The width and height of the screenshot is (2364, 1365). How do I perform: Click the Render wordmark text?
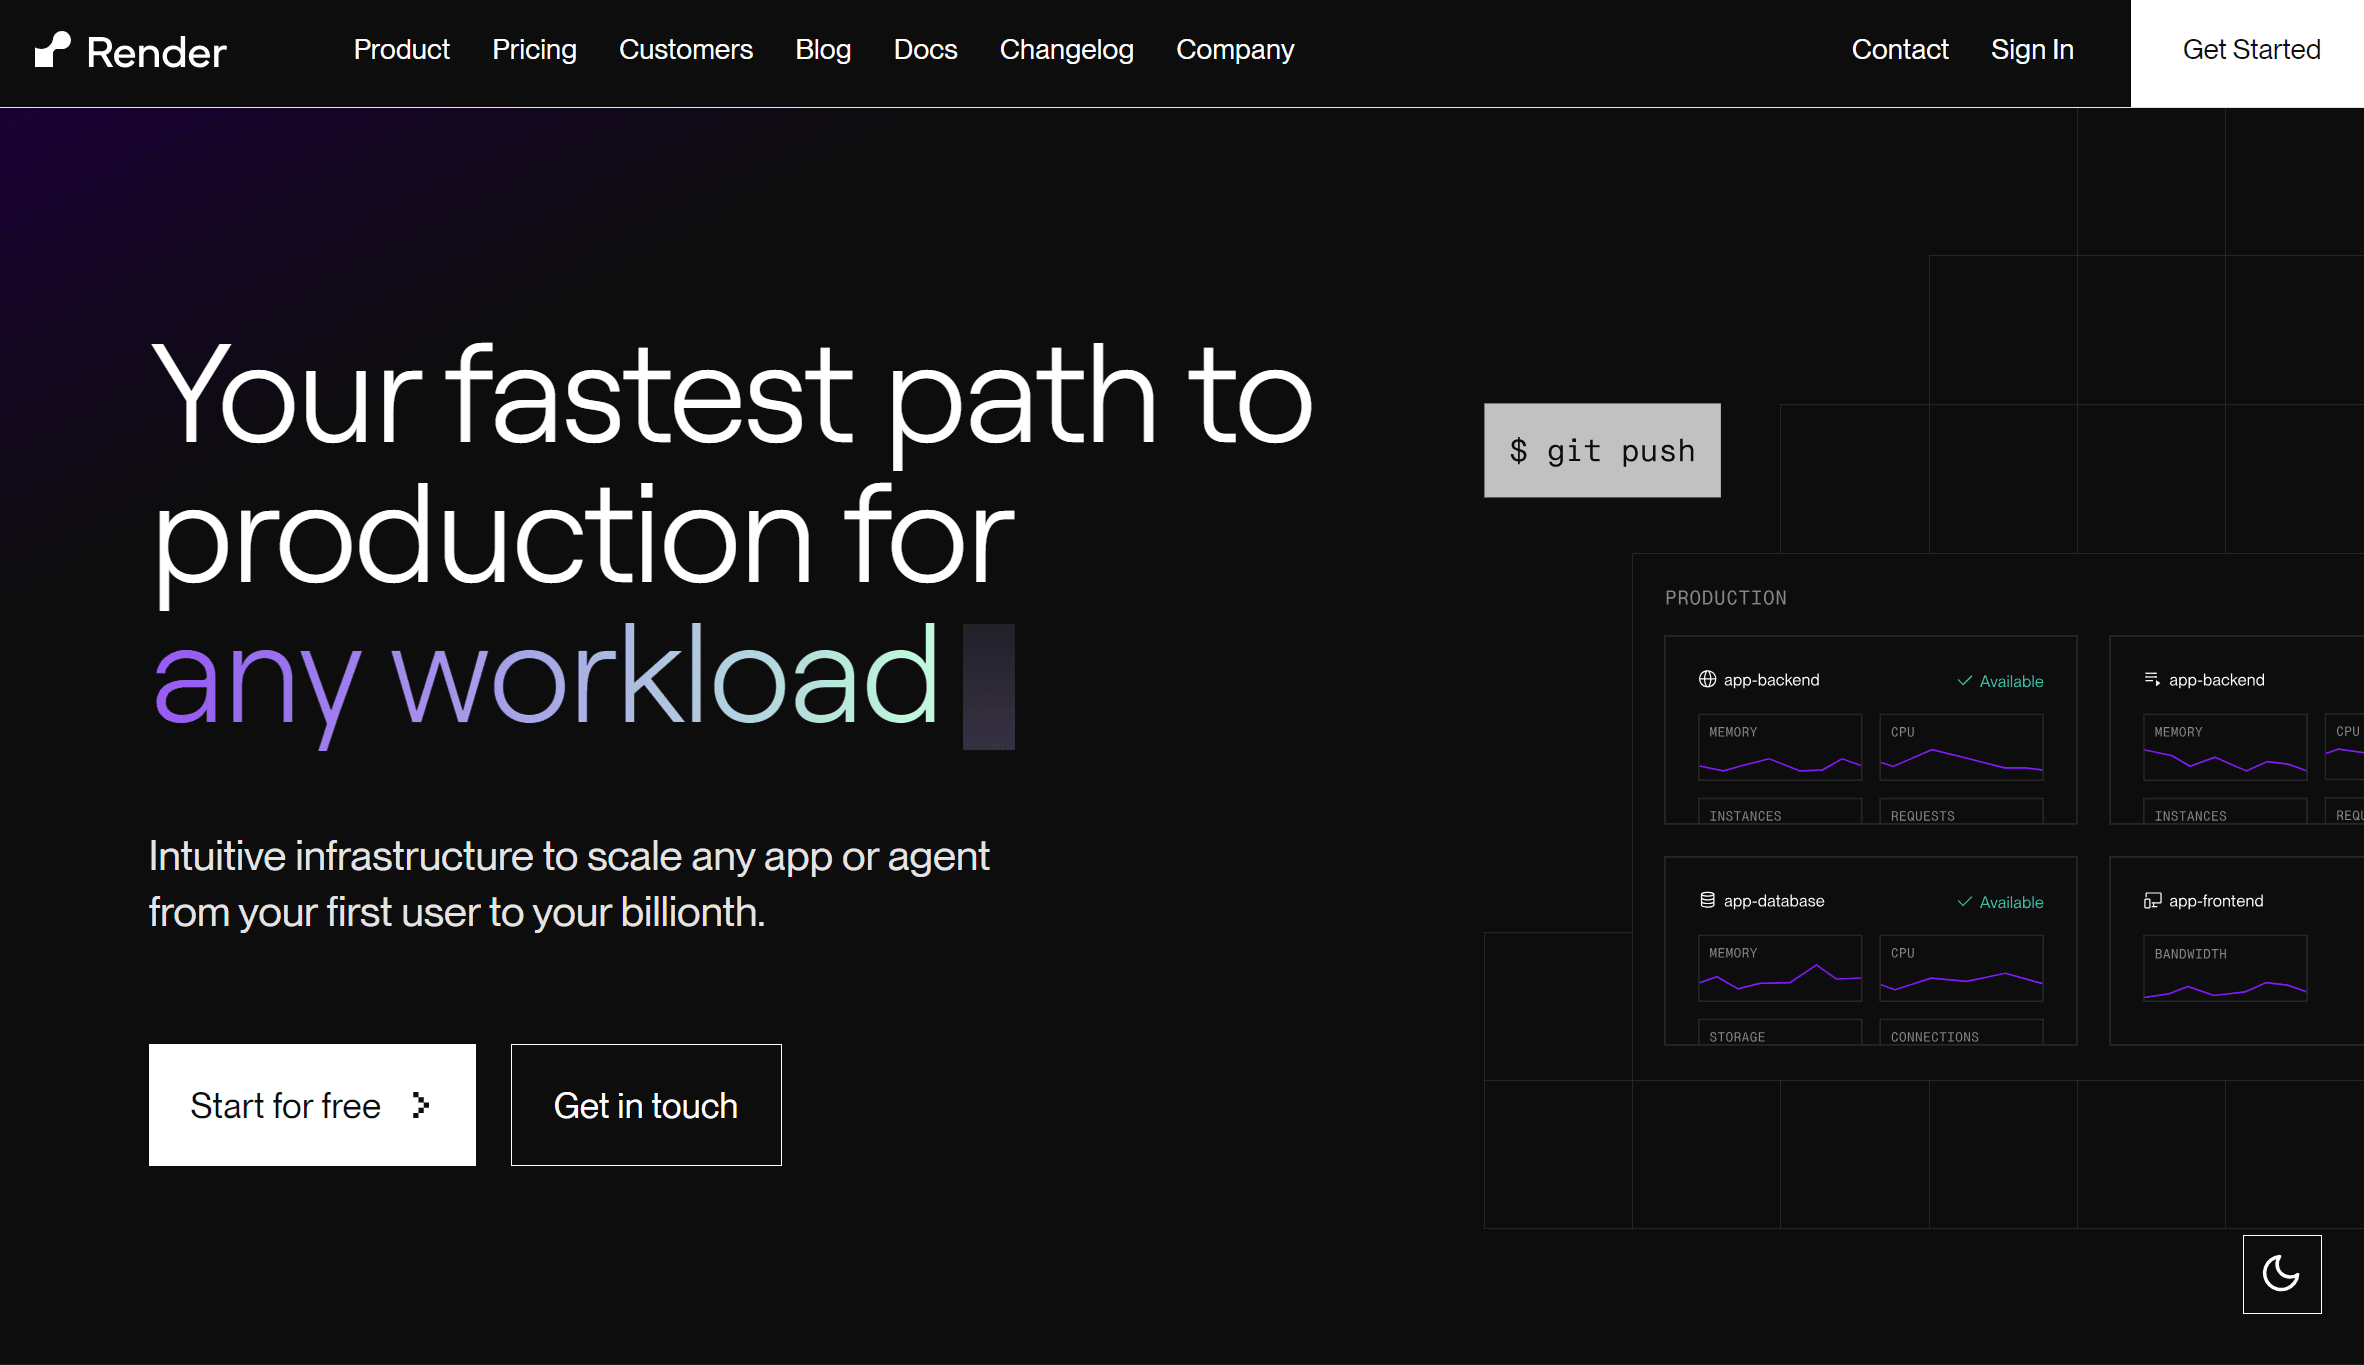click(x=157, y=52)
